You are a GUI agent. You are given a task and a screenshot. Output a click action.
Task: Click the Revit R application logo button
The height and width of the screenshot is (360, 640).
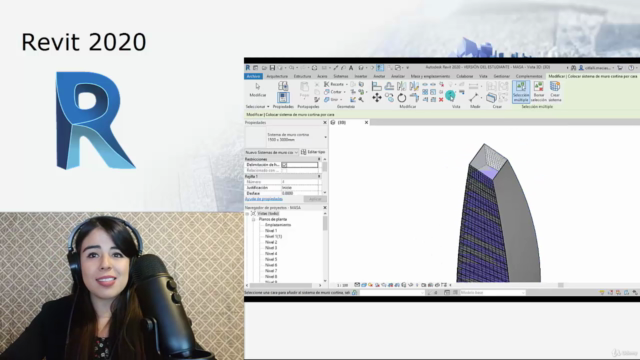248,68
